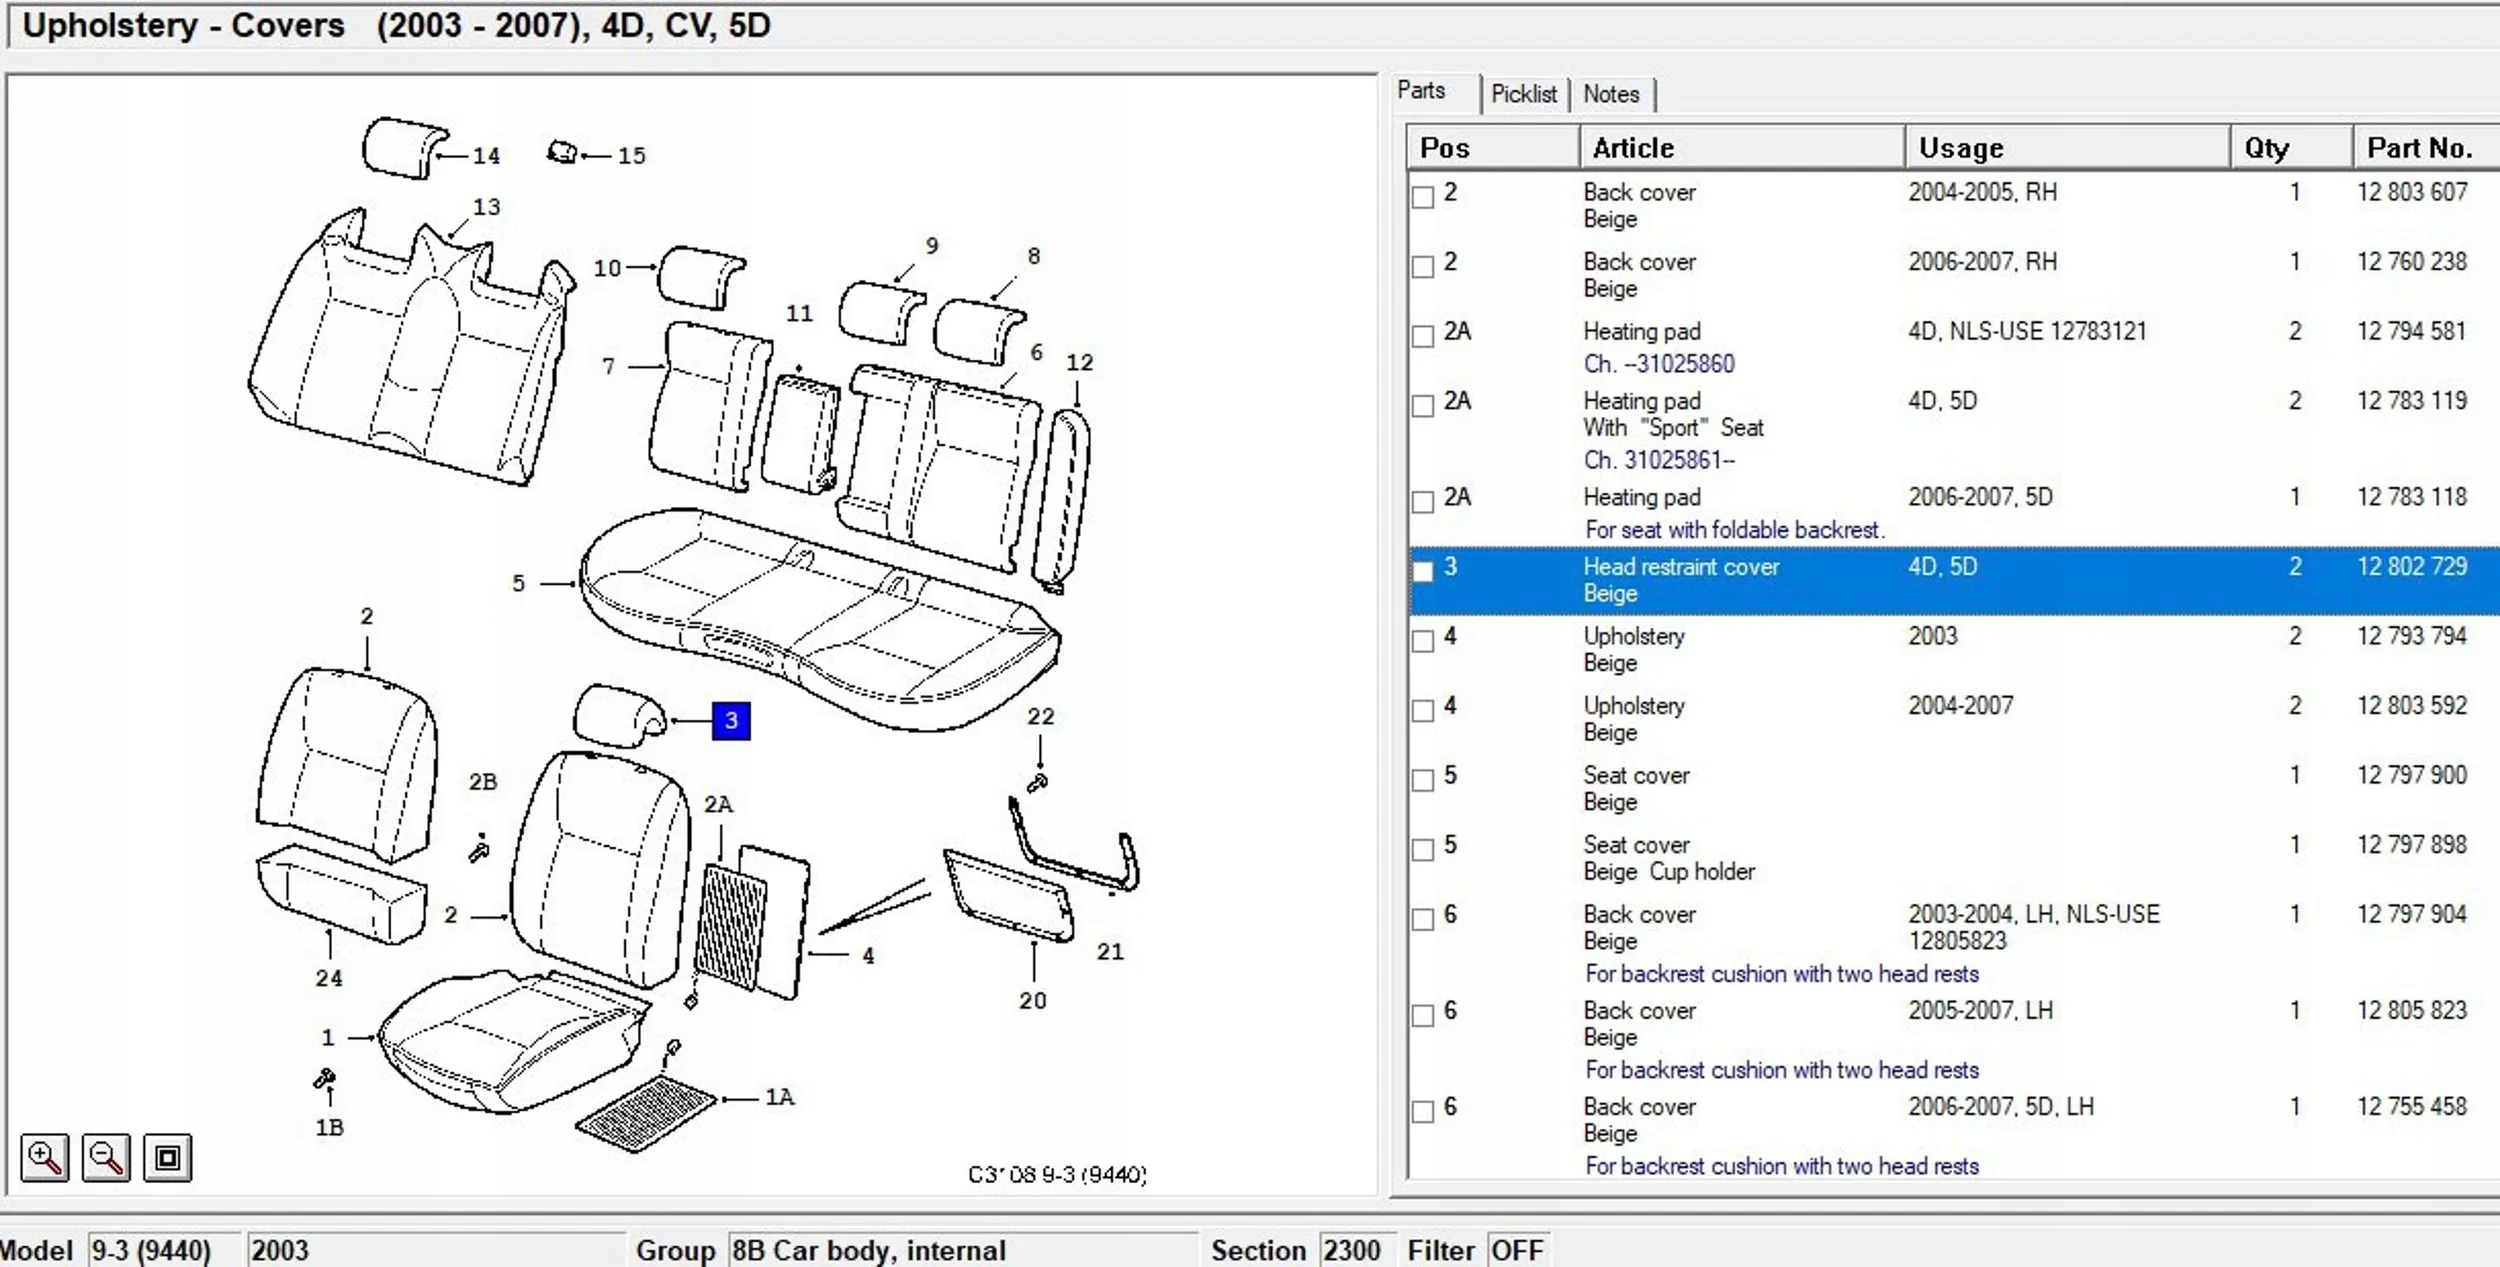This screenshot has height=1267, width=2500.
Task: Tick checkbox for Seat cover 12 797 900
Action: point(1422,780)
